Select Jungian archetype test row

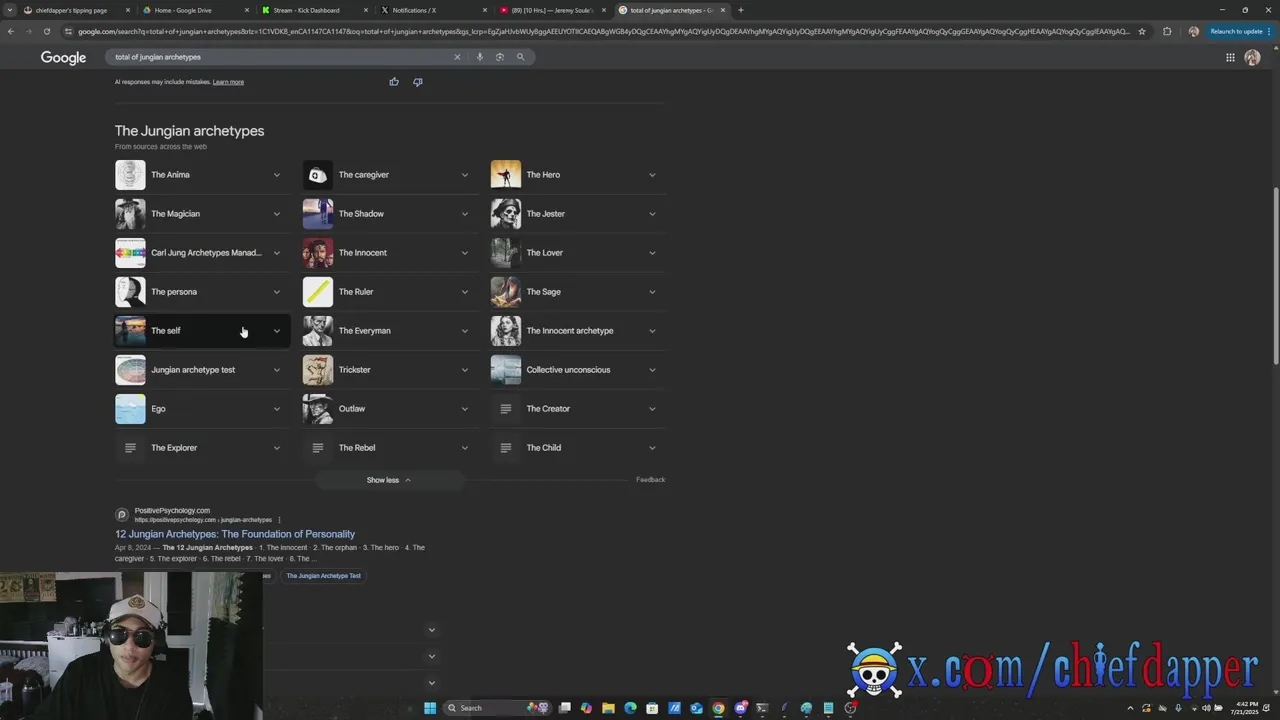coord(202,370)
